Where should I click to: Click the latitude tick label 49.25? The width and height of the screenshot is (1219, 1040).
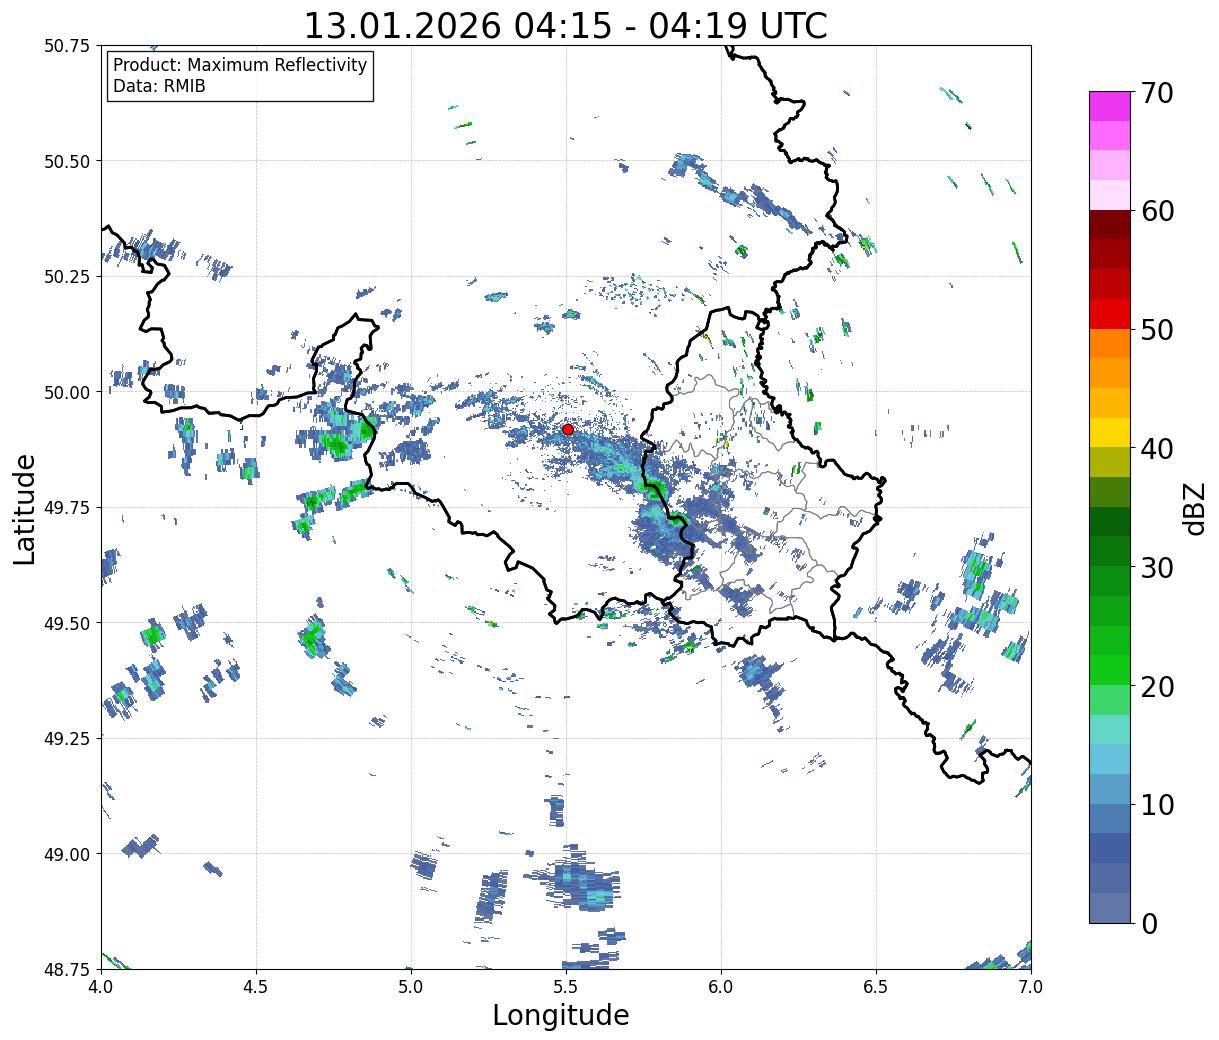pyautogui.click(x=67, y=739)
